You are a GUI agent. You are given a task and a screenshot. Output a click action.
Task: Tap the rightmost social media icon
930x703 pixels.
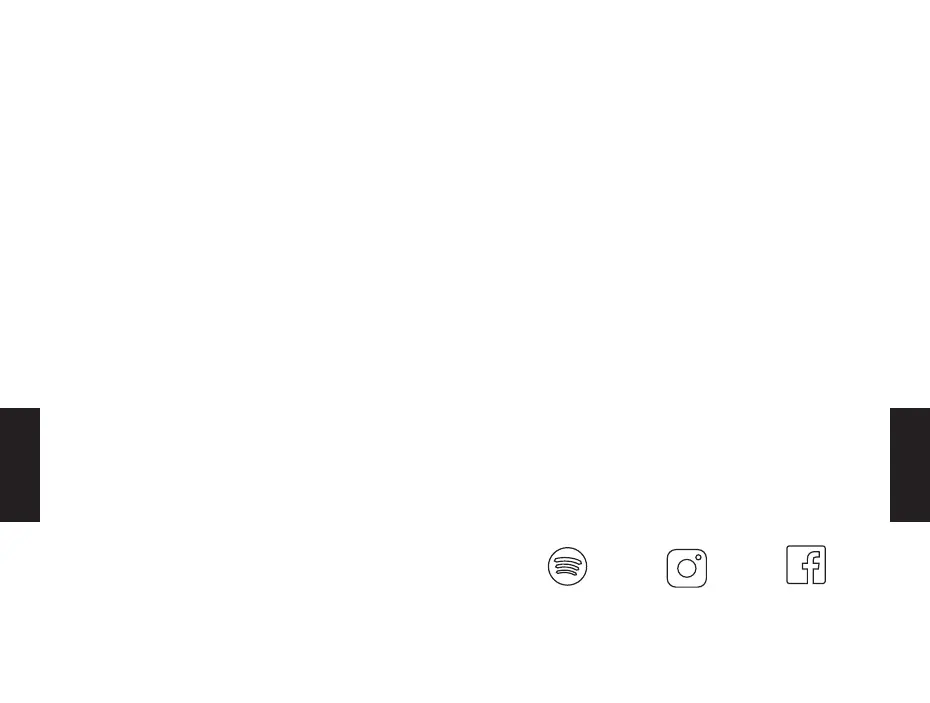pyautogui.click(x=806, y=565)
